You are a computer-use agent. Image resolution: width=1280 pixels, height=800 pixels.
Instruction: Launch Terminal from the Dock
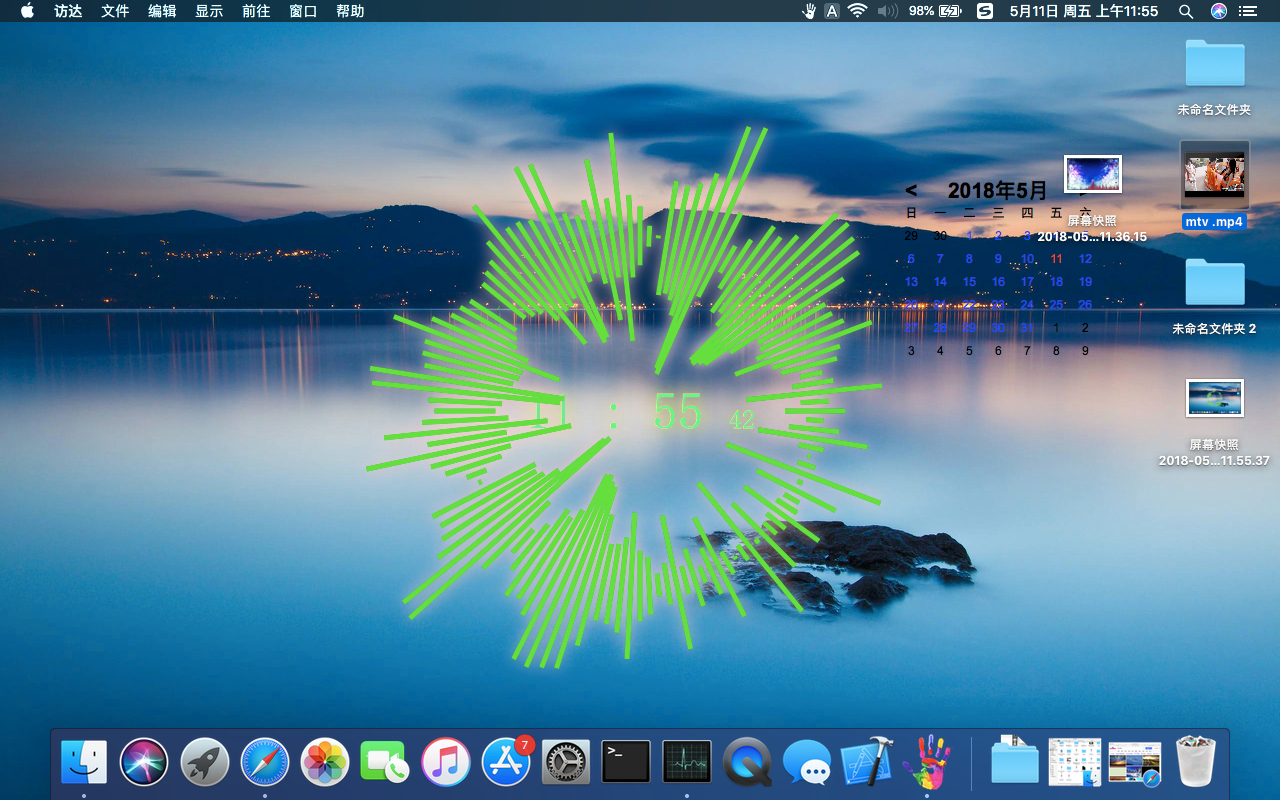pyautogui.click(x=626, y=763)
